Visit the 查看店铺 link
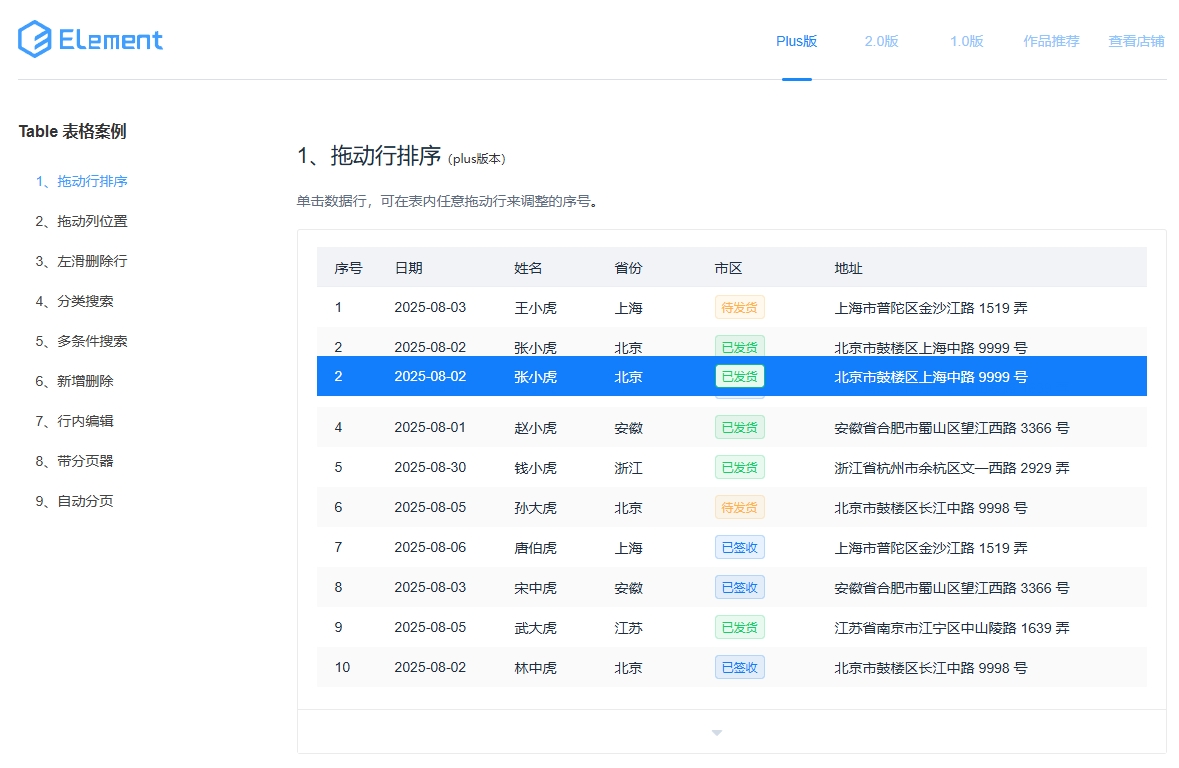The height and width of the screenshot is (768, 1179). point(1136,41)
